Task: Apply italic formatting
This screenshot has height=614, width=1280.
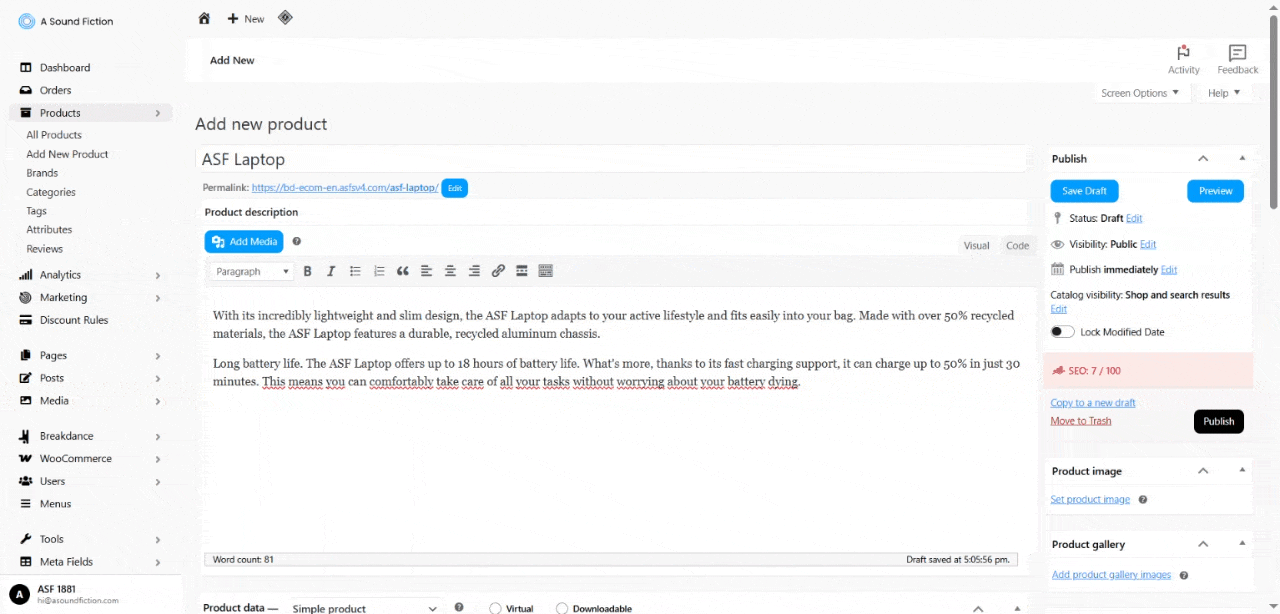Action: click(x=331, y=270)
